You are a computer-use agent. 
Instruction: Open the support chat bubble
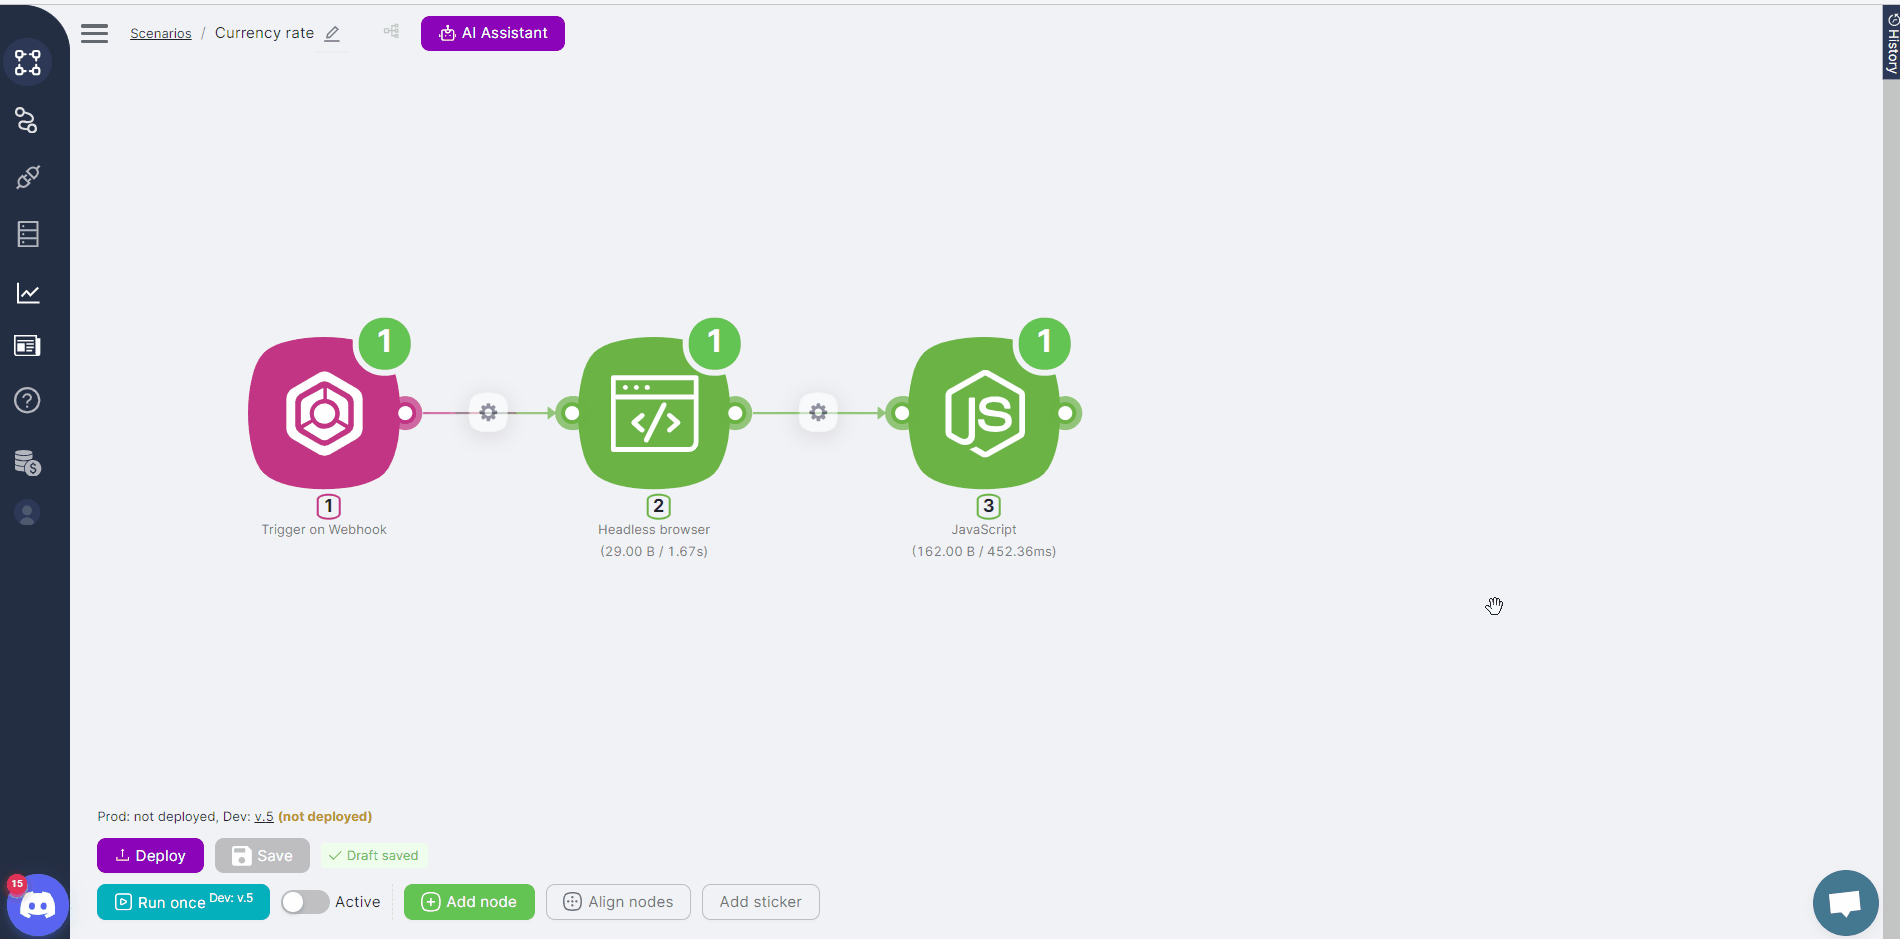pyautogui.click(x=1845, y=903)
